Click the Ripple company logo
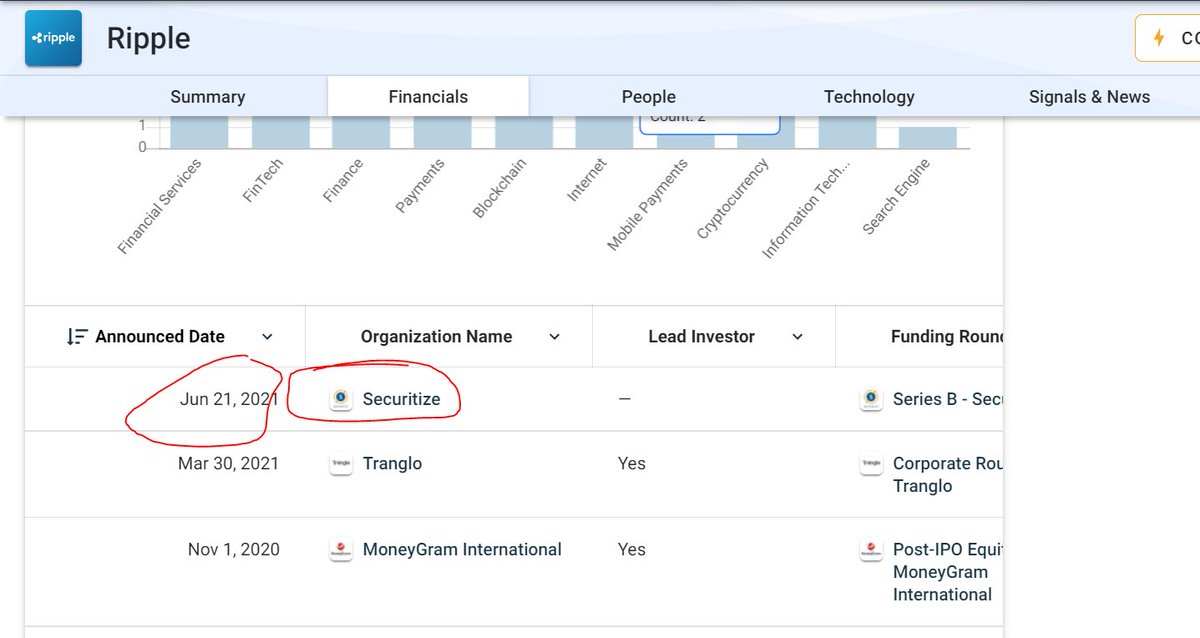 53,38
